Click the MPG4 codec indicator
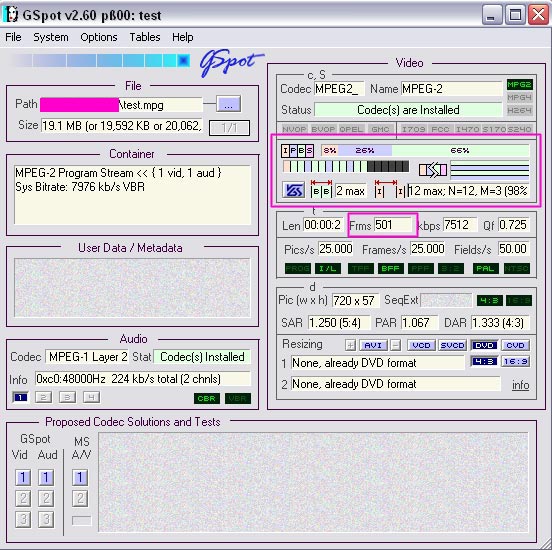The image size is (552, 550). click(x=519, y=97)
